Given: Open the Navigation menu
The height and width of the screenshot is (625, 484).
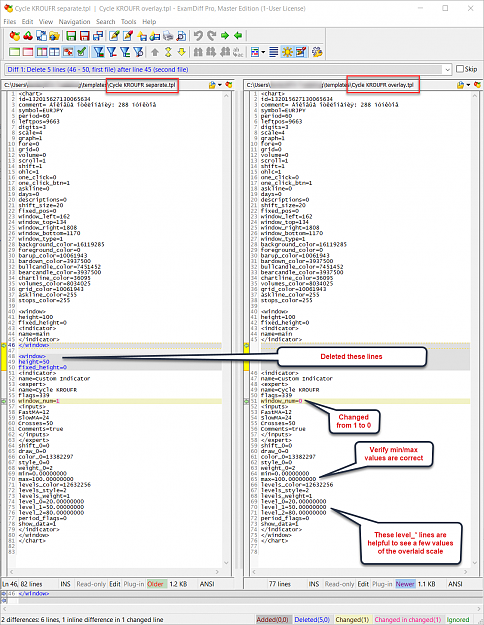Looking at the screenshot, I should (x=75, y=22).
